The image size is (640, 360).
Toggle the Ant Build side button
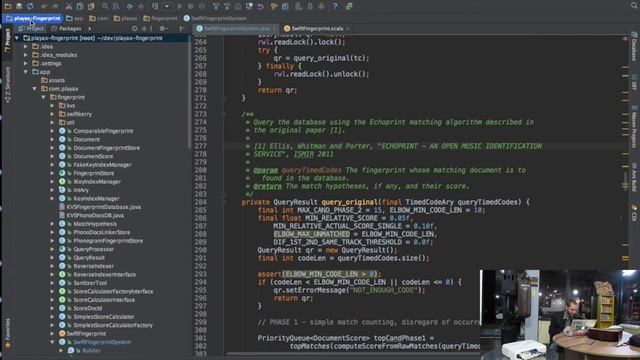[634, 177]
